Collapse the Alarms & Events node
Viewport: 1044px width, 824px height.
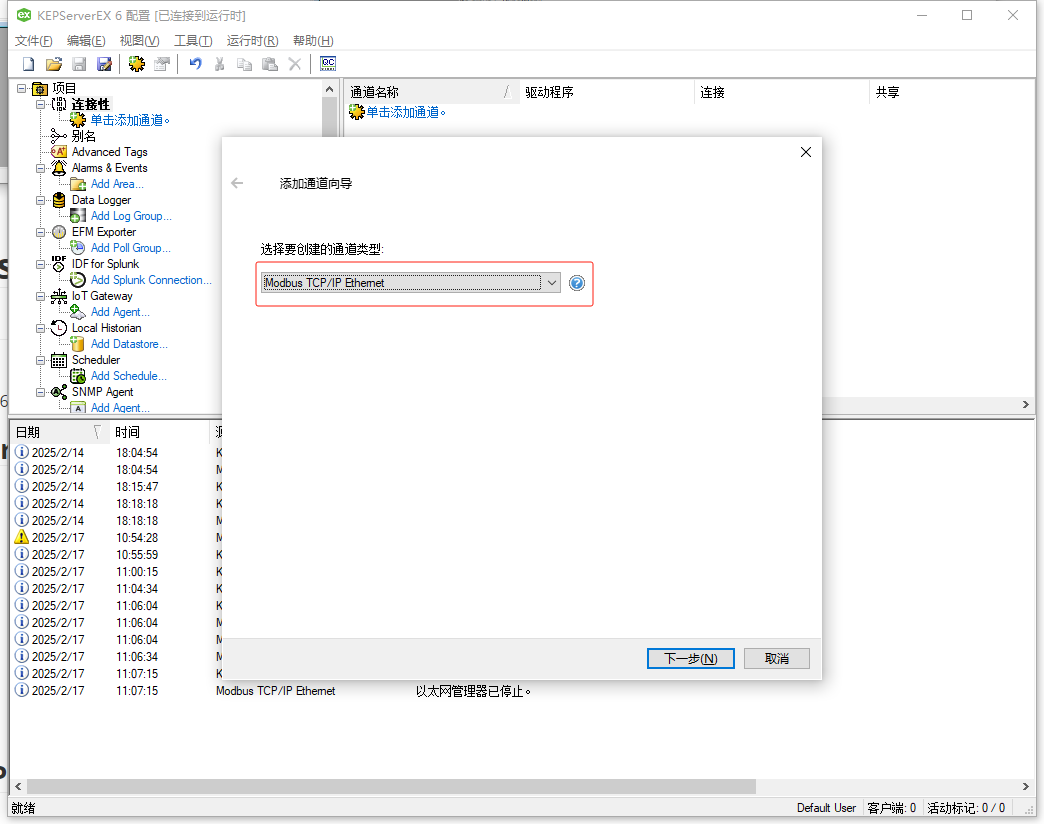(x=41, y=168)
